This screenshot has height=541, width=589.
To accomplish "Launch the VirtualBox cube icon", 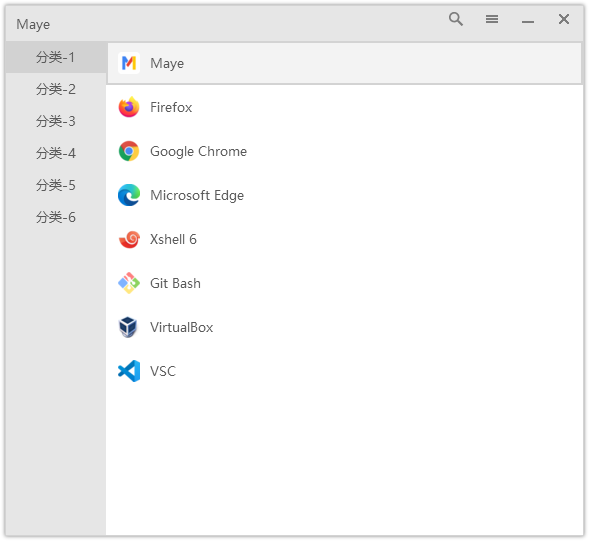I will (128, 327).
